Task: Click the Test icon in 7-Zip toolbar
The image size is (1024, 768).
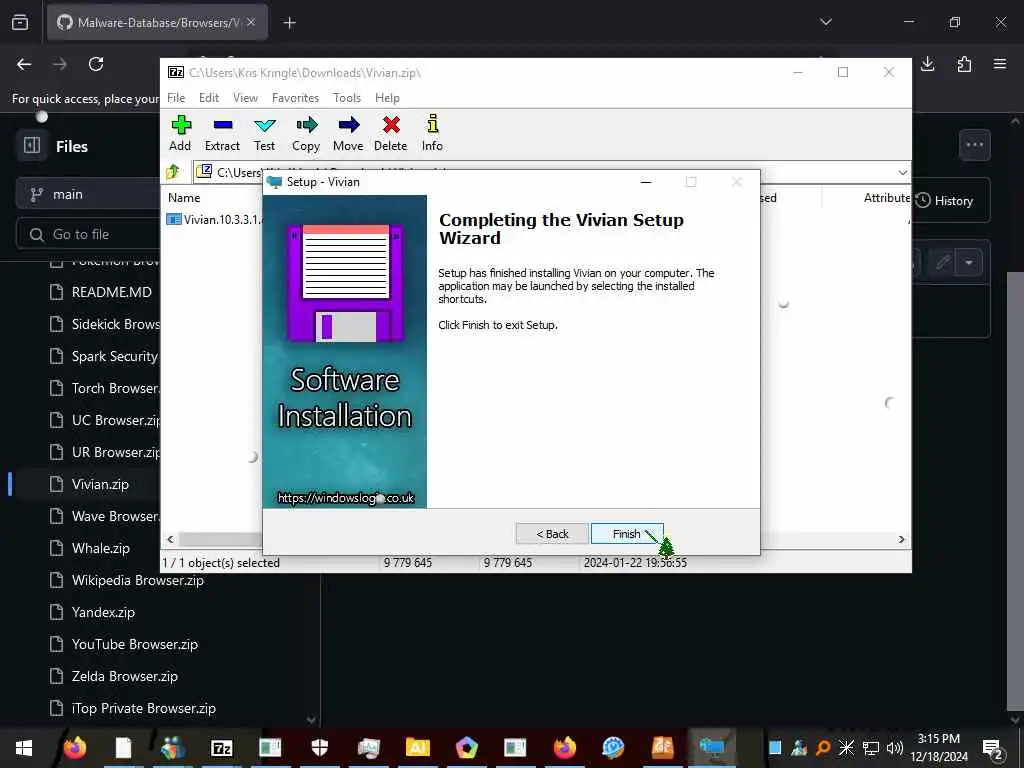Action: [x=264, y=134]
